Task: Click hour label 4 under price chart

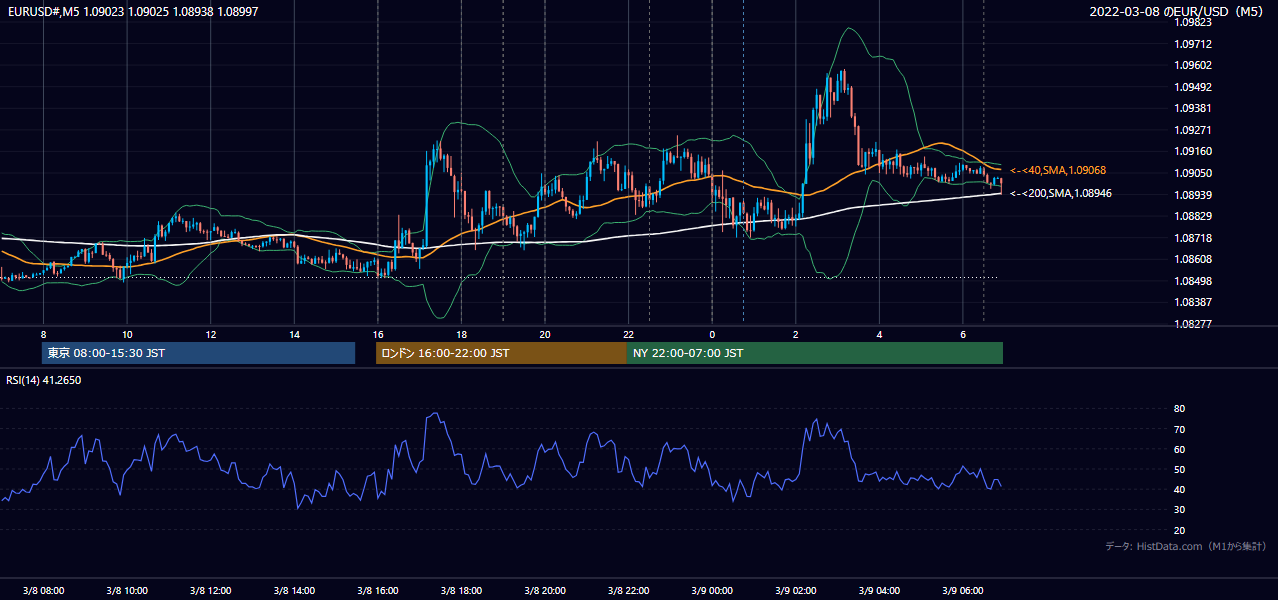Action: [x=879, y=334]
